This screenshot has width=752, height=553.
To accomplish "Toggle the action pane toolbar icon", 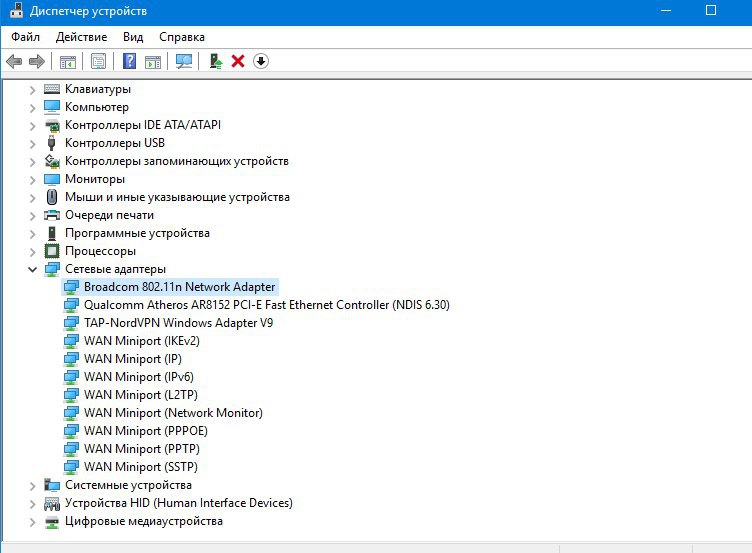I will (x=153, y=61).
